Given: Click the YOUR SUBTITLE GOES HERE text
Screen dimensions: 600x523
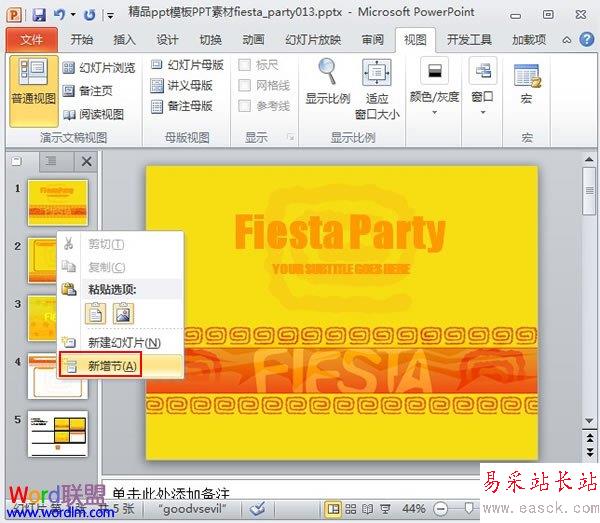Looking at the screenshot, I should tap(341, 269).
